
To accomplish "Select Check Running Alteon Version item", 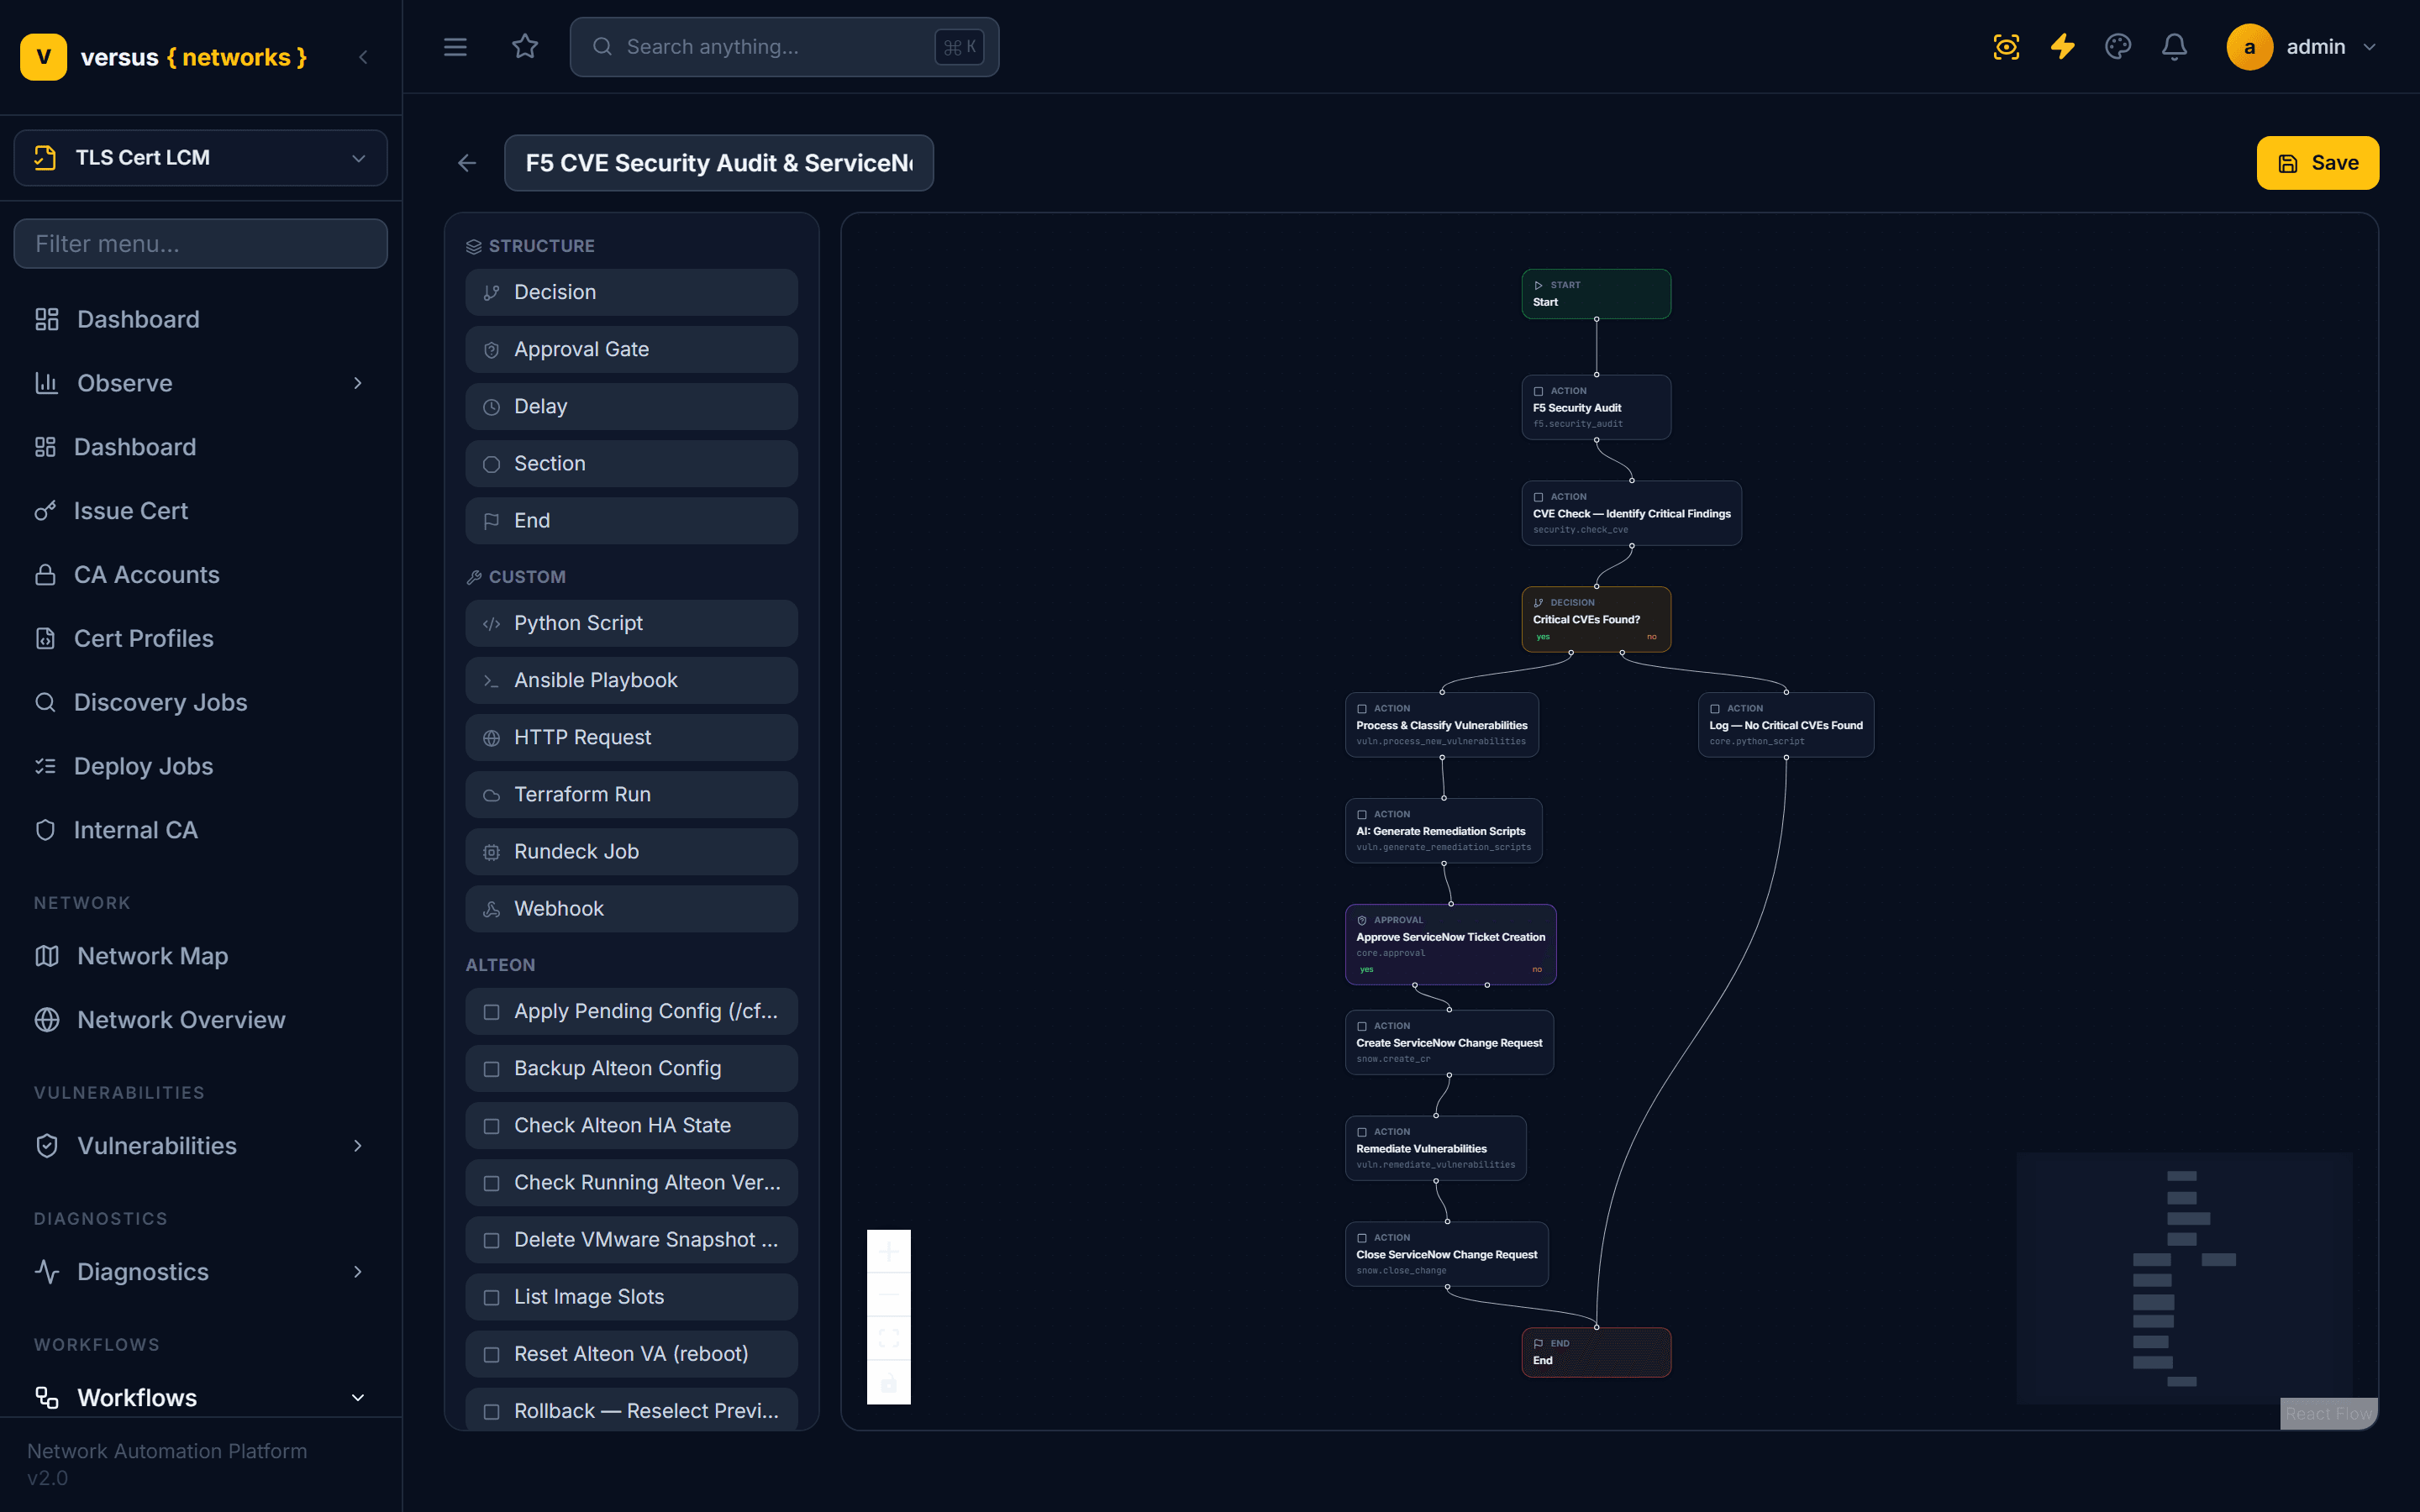I will (x=631, y=1182).
